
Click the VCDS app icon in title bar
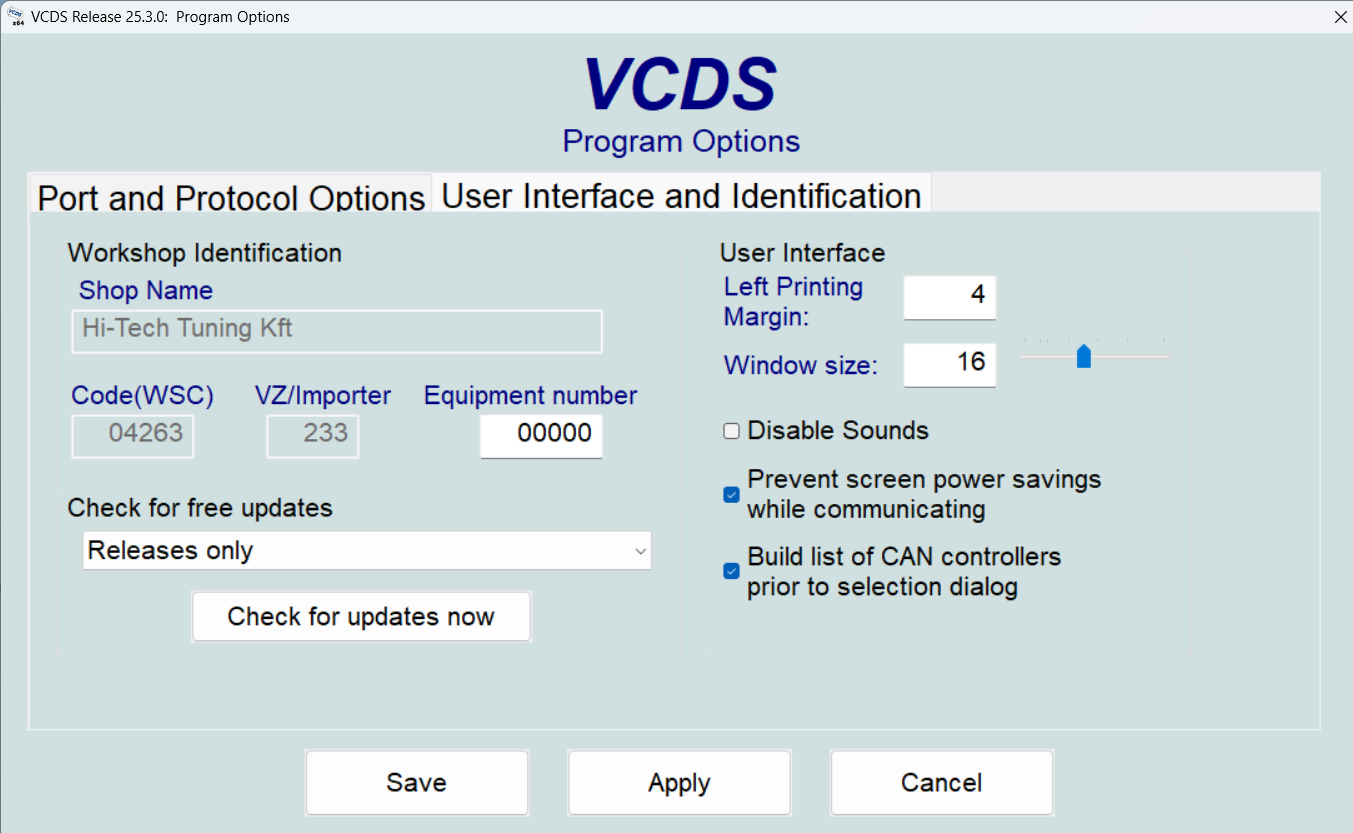[17, 17]
